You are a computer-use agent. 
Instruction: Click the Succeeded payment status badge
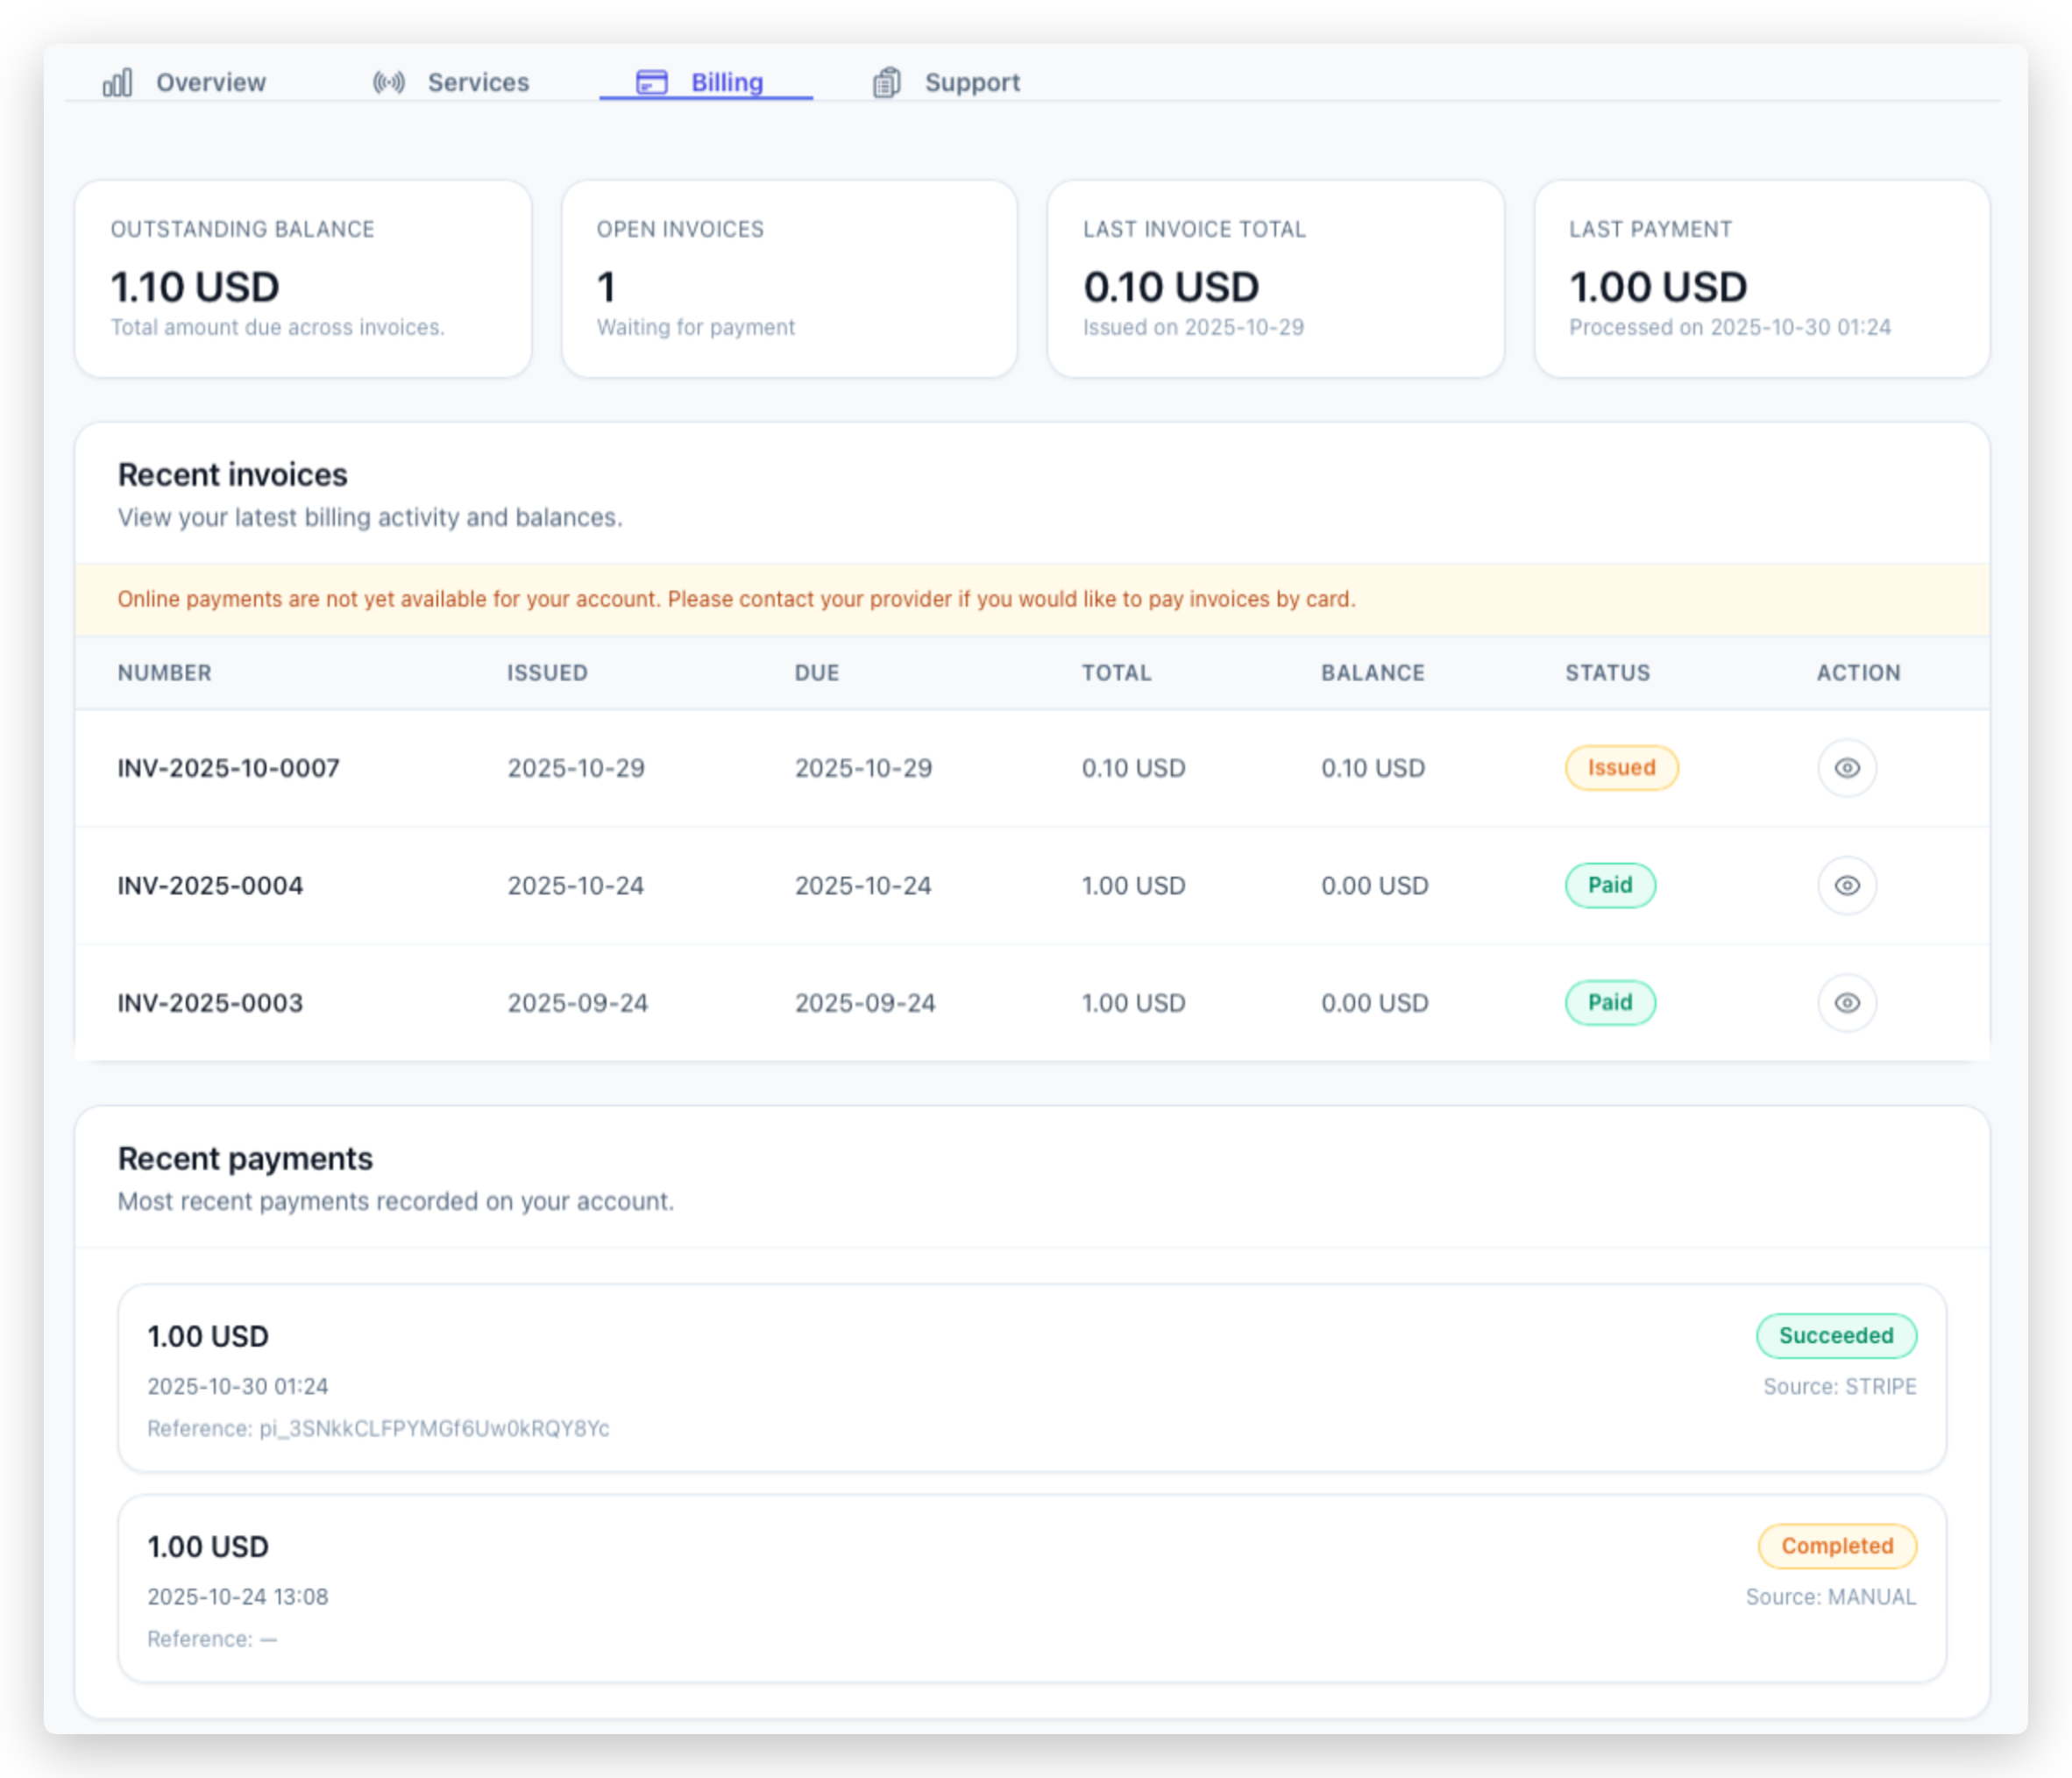(x=1835, y=1336)
